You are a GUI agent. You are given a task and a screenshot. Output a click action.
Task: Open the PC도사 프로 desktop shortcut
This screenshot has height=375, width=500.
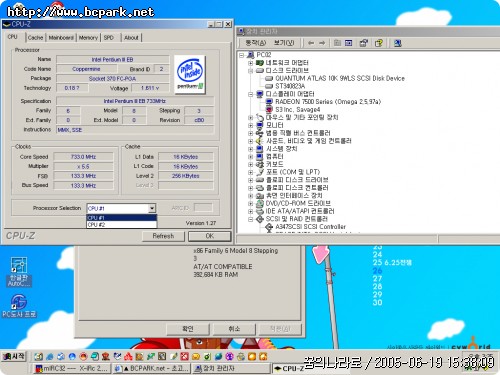[x=19, y=305]
